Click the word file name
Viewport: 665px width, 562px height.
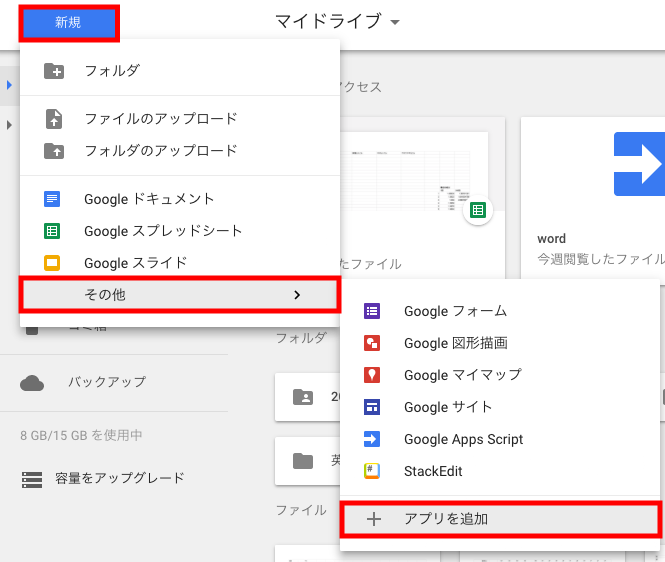point(551,239)
